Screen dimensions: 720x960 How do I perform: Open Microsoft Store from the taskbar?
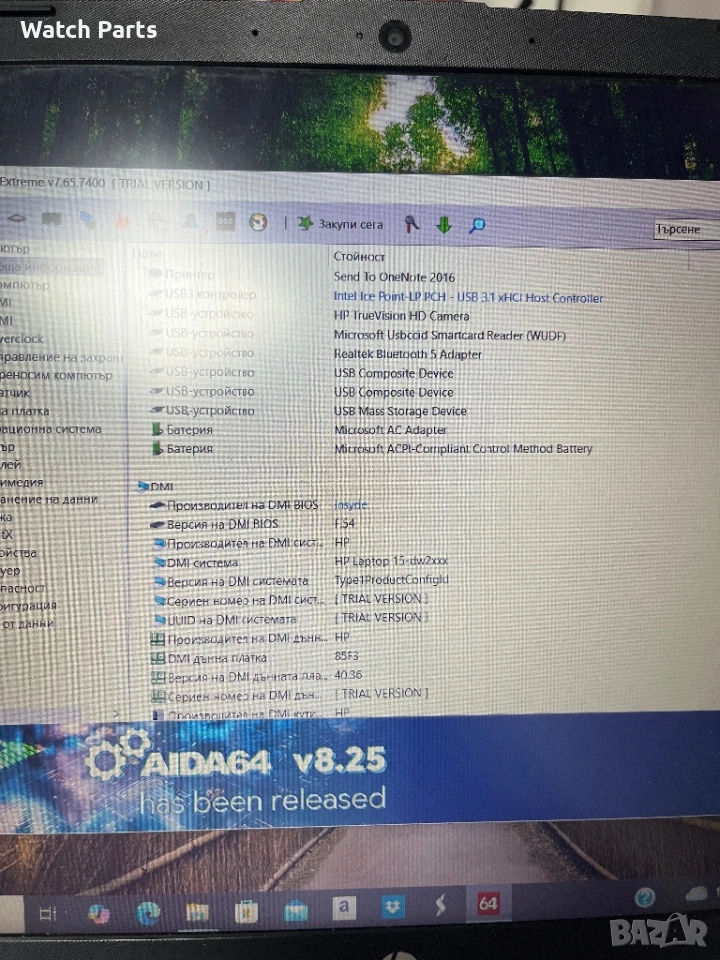pyautogui.click(x=246, y=912)
